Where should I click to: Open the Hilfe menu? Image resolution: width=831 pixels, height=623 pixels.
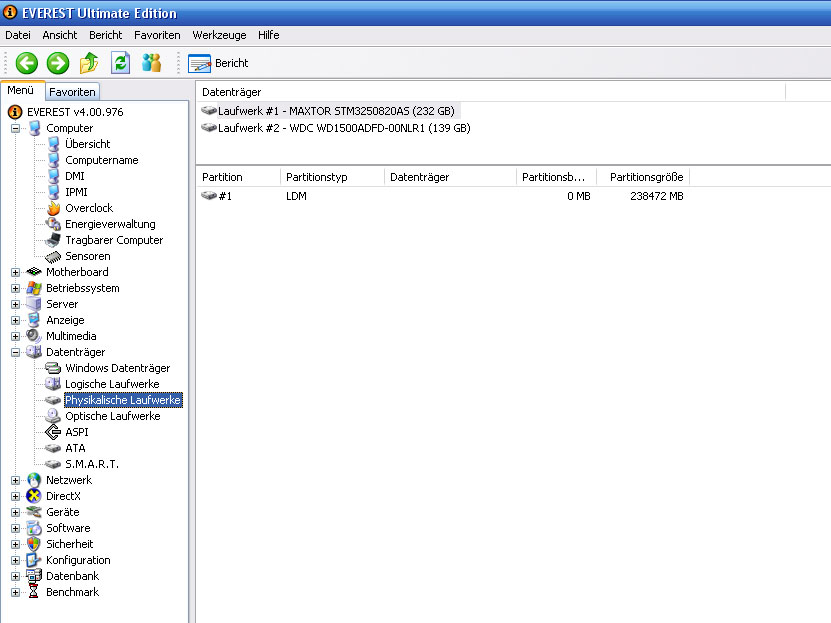(x=268, y=35)
